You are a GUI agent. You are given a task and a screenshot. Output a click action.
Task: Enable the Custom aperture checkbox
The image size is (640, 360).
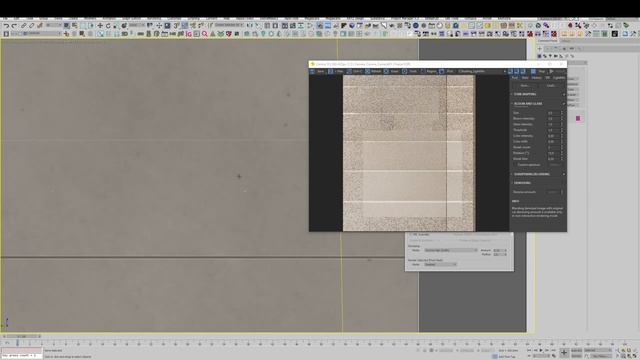click(516, 164)
